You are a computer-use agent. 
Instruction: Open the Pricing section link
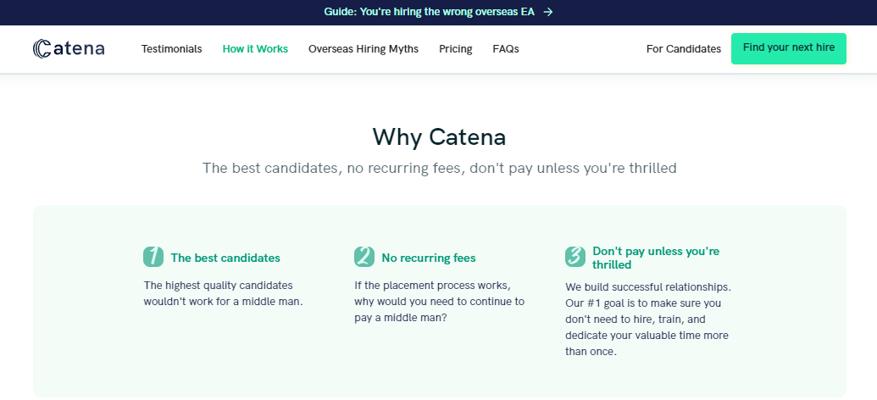click(455, 49)
